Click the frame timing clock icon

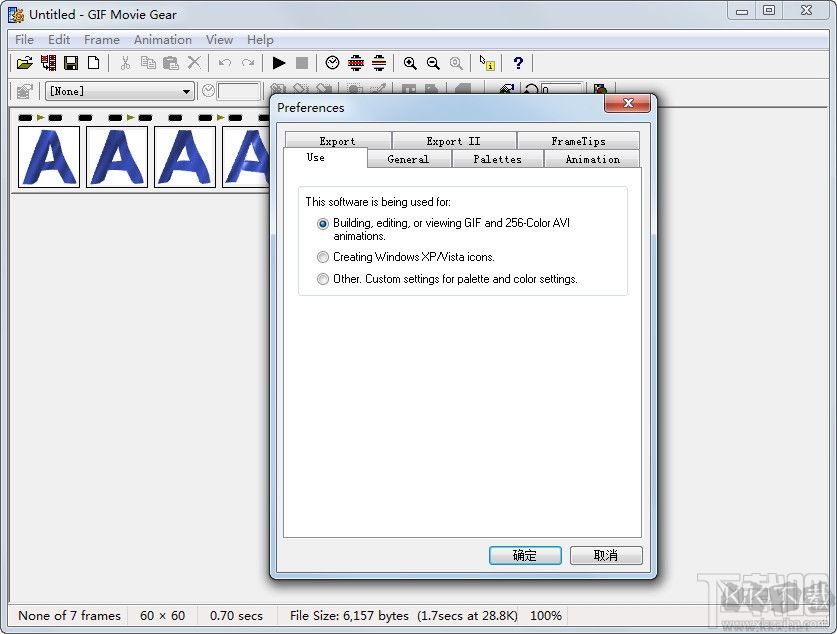point(332,63)
